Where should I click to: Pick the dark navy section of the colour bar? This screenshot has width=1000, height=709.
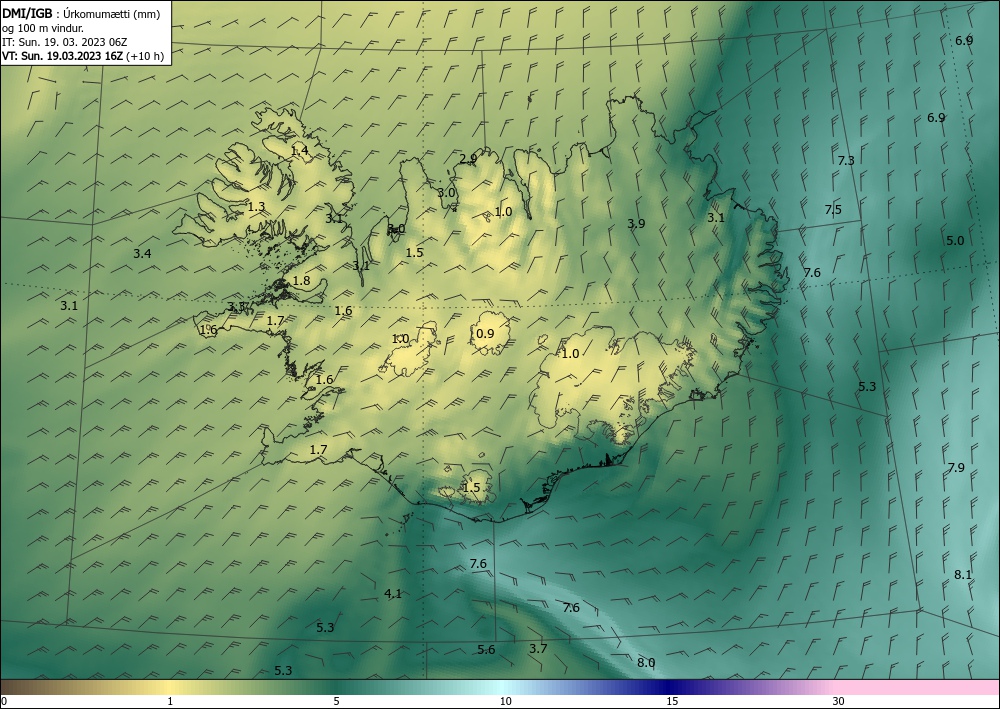tap(670, 687)
